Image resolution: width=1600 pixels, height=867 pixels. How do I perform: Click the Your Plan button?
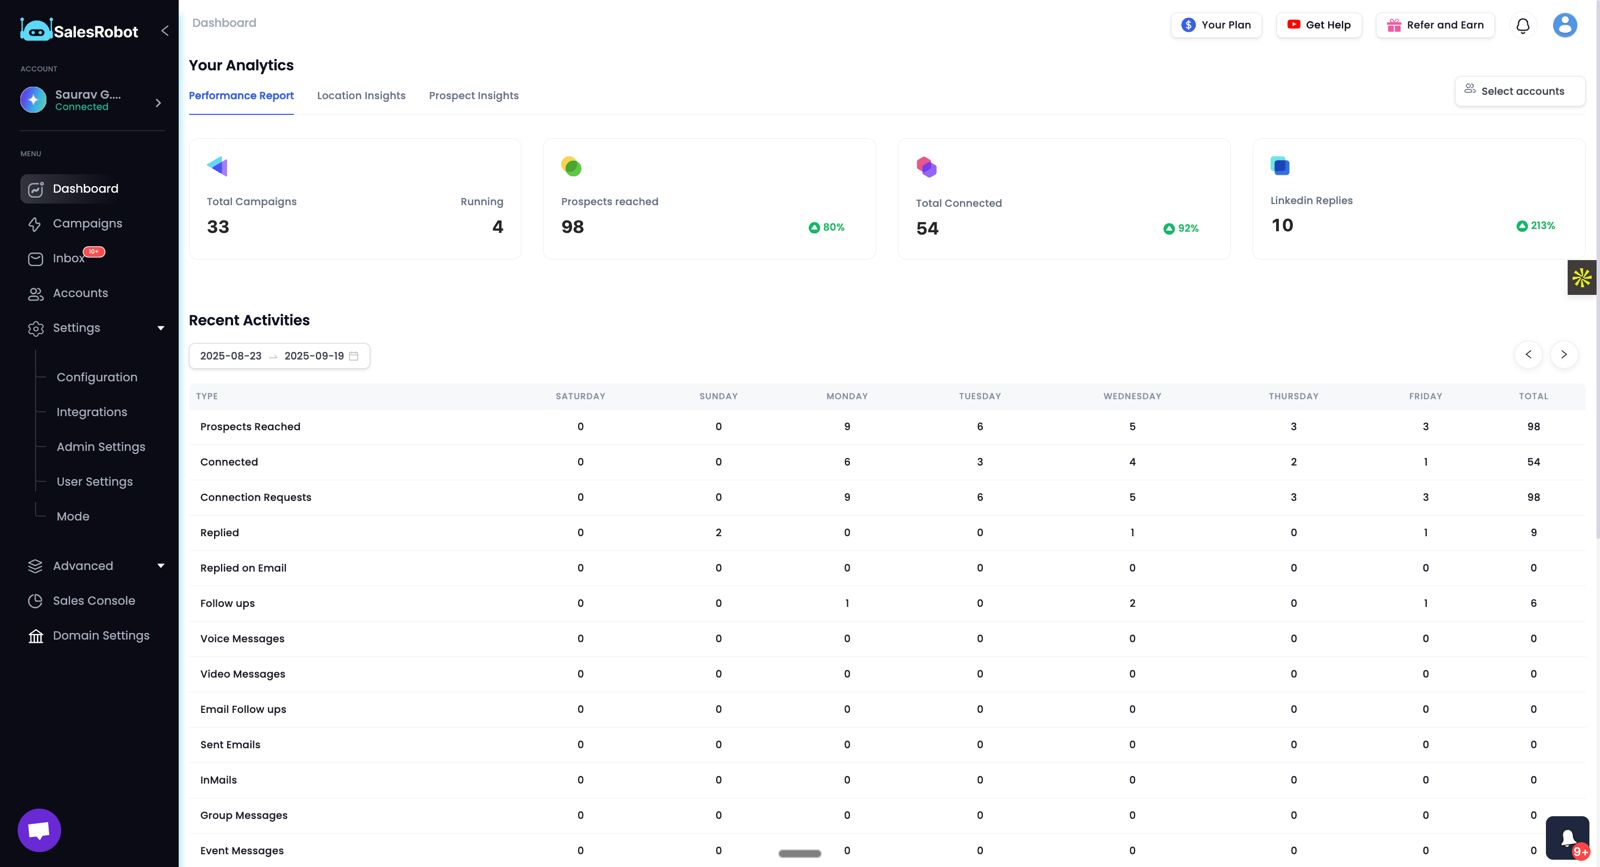[1216, 25]
